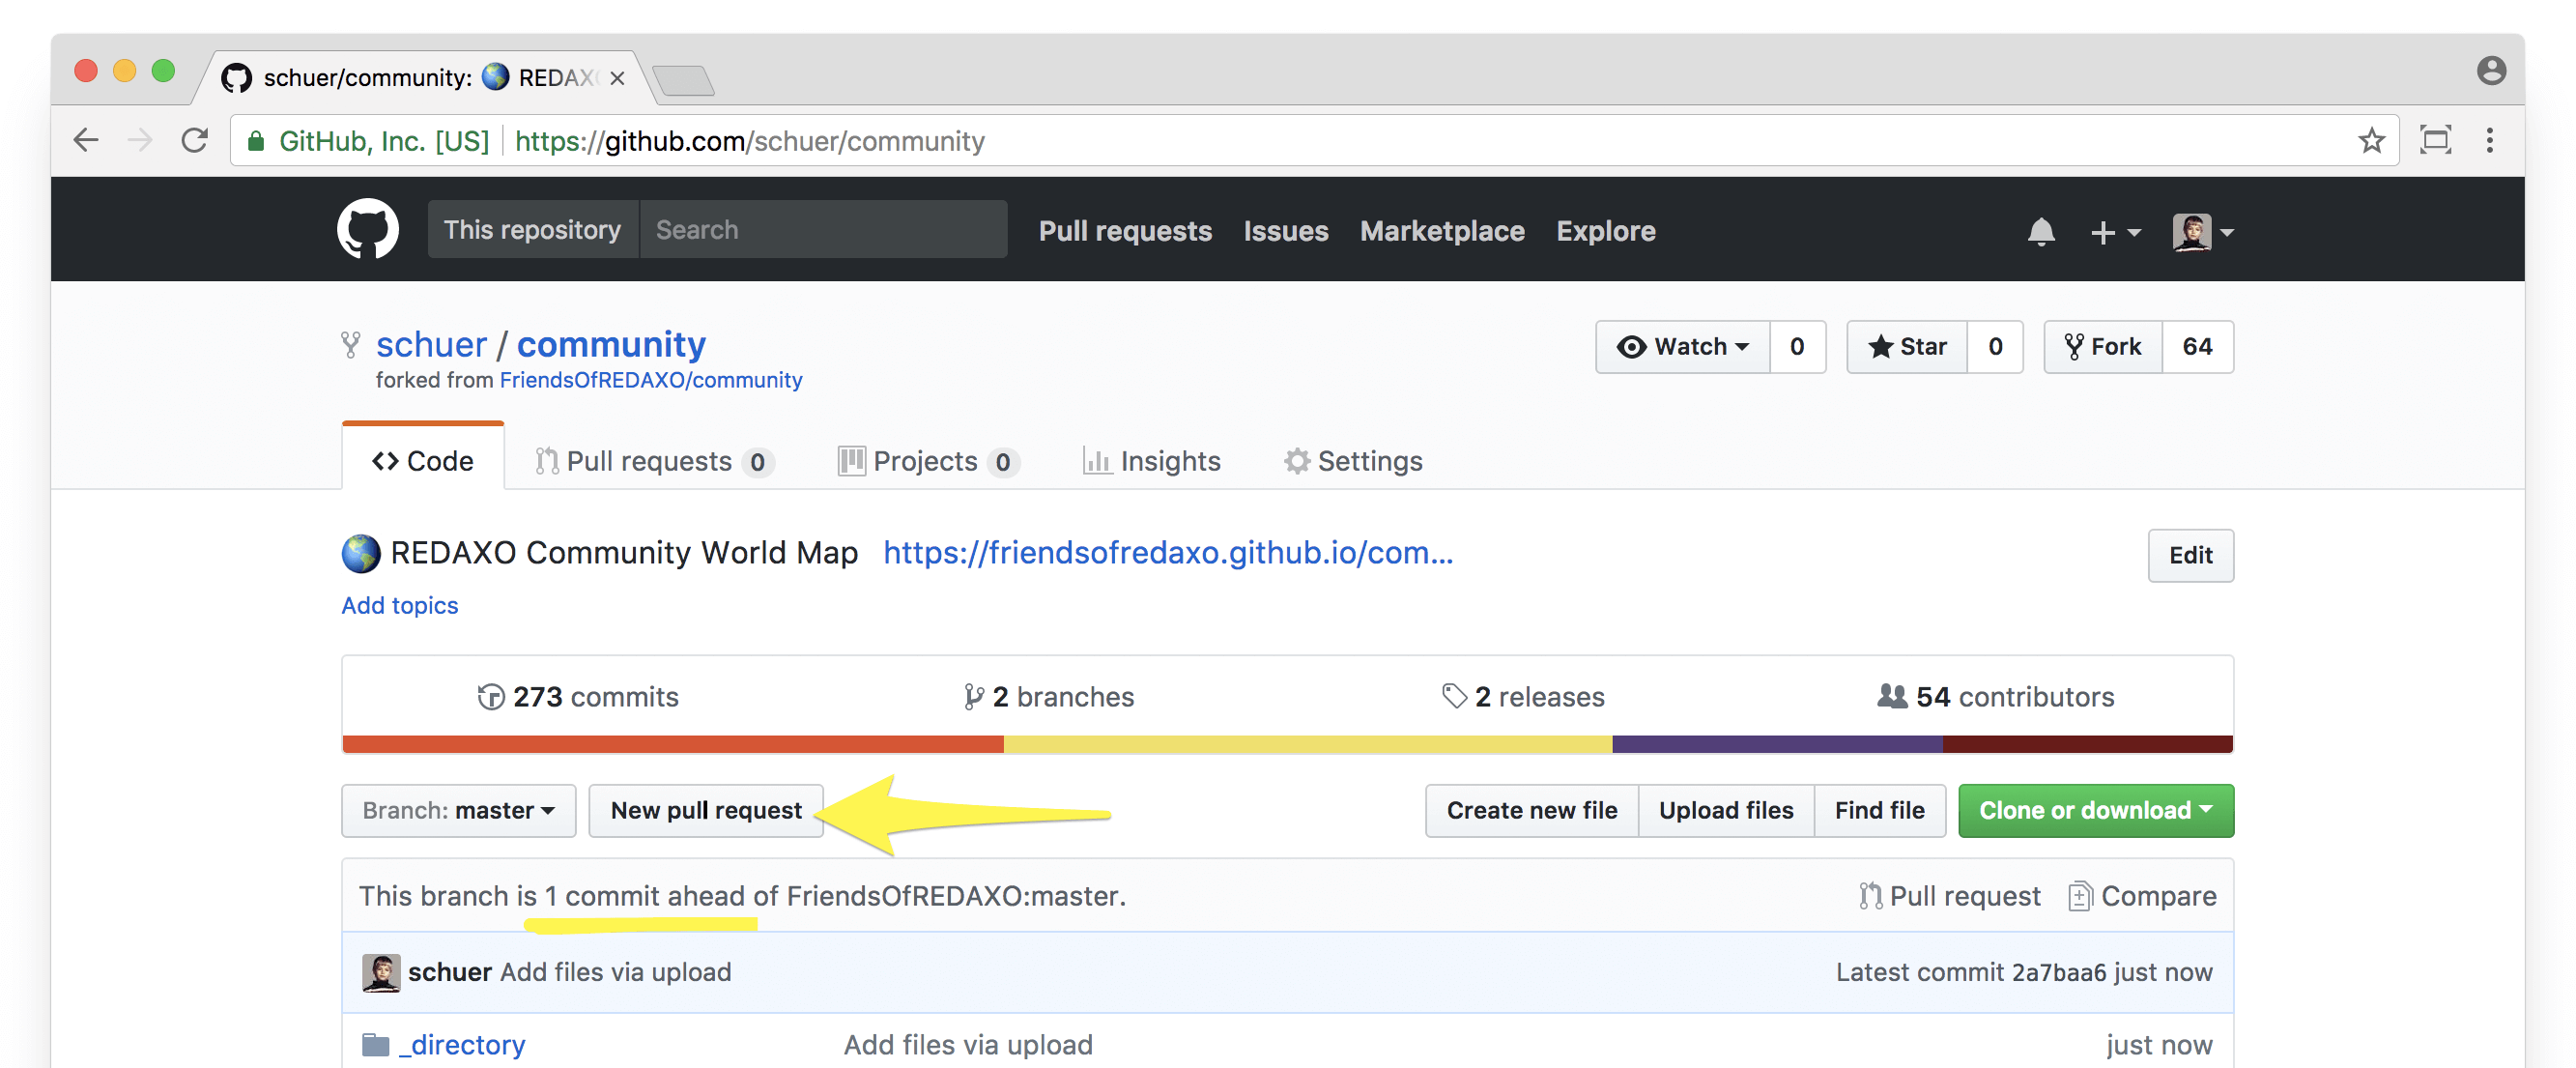Bookmark page with the star icon
2576x1068 pixels.
coord(2371,141)
